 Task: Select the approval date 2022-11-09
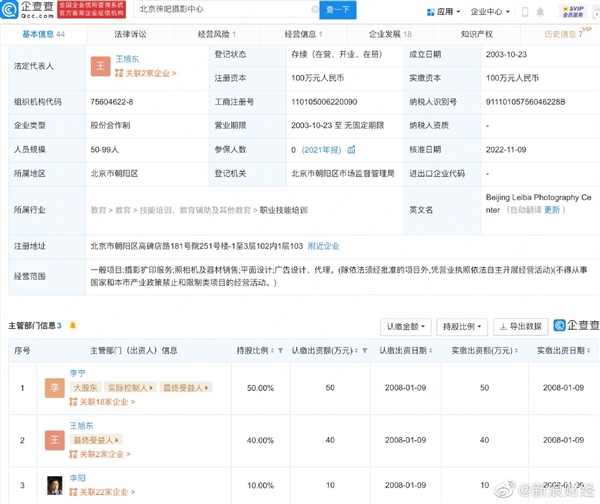(x=506, y=150)
